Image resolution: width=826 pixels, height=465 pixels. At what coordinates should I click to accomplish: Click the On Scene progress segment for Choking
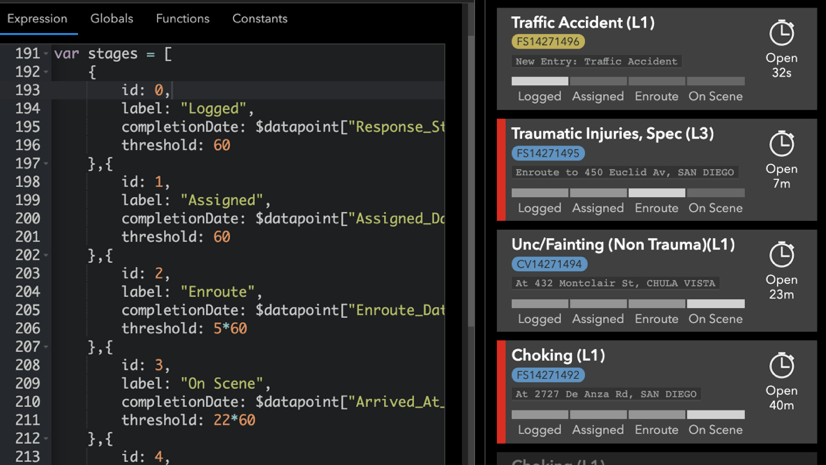point(715,414)
